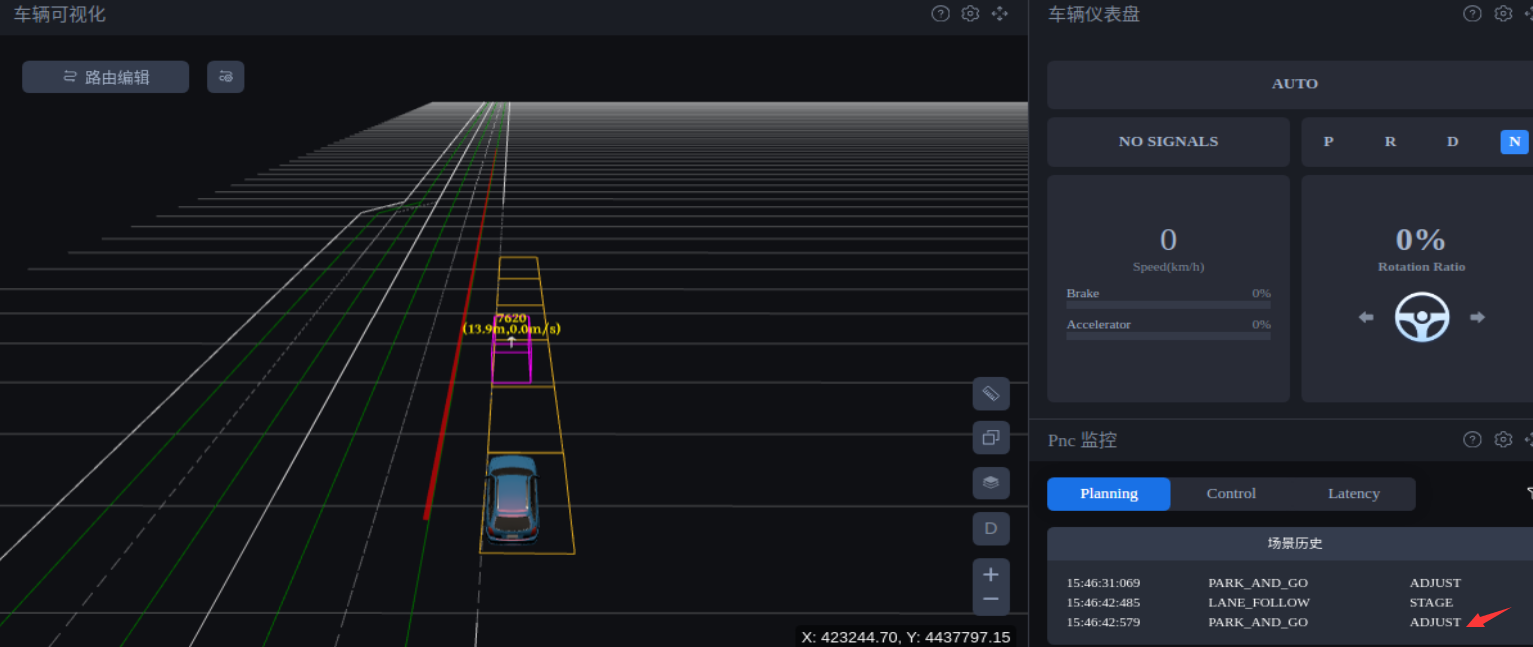Select the N gear indicator
The width and height of the screenshot is (1533, 647).
pyautogui.click(x=1514, y=142)
